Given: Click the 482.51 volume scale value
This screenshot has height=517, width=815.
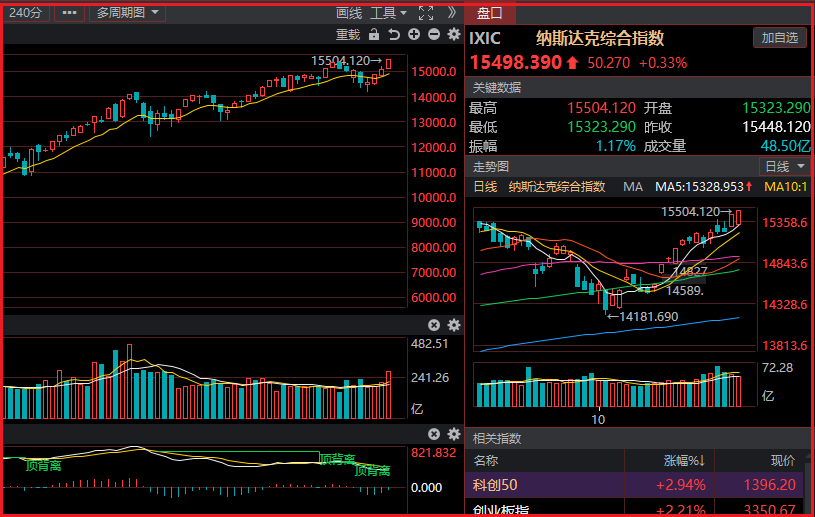Looking at the screenshot, I should pos(429,343).
